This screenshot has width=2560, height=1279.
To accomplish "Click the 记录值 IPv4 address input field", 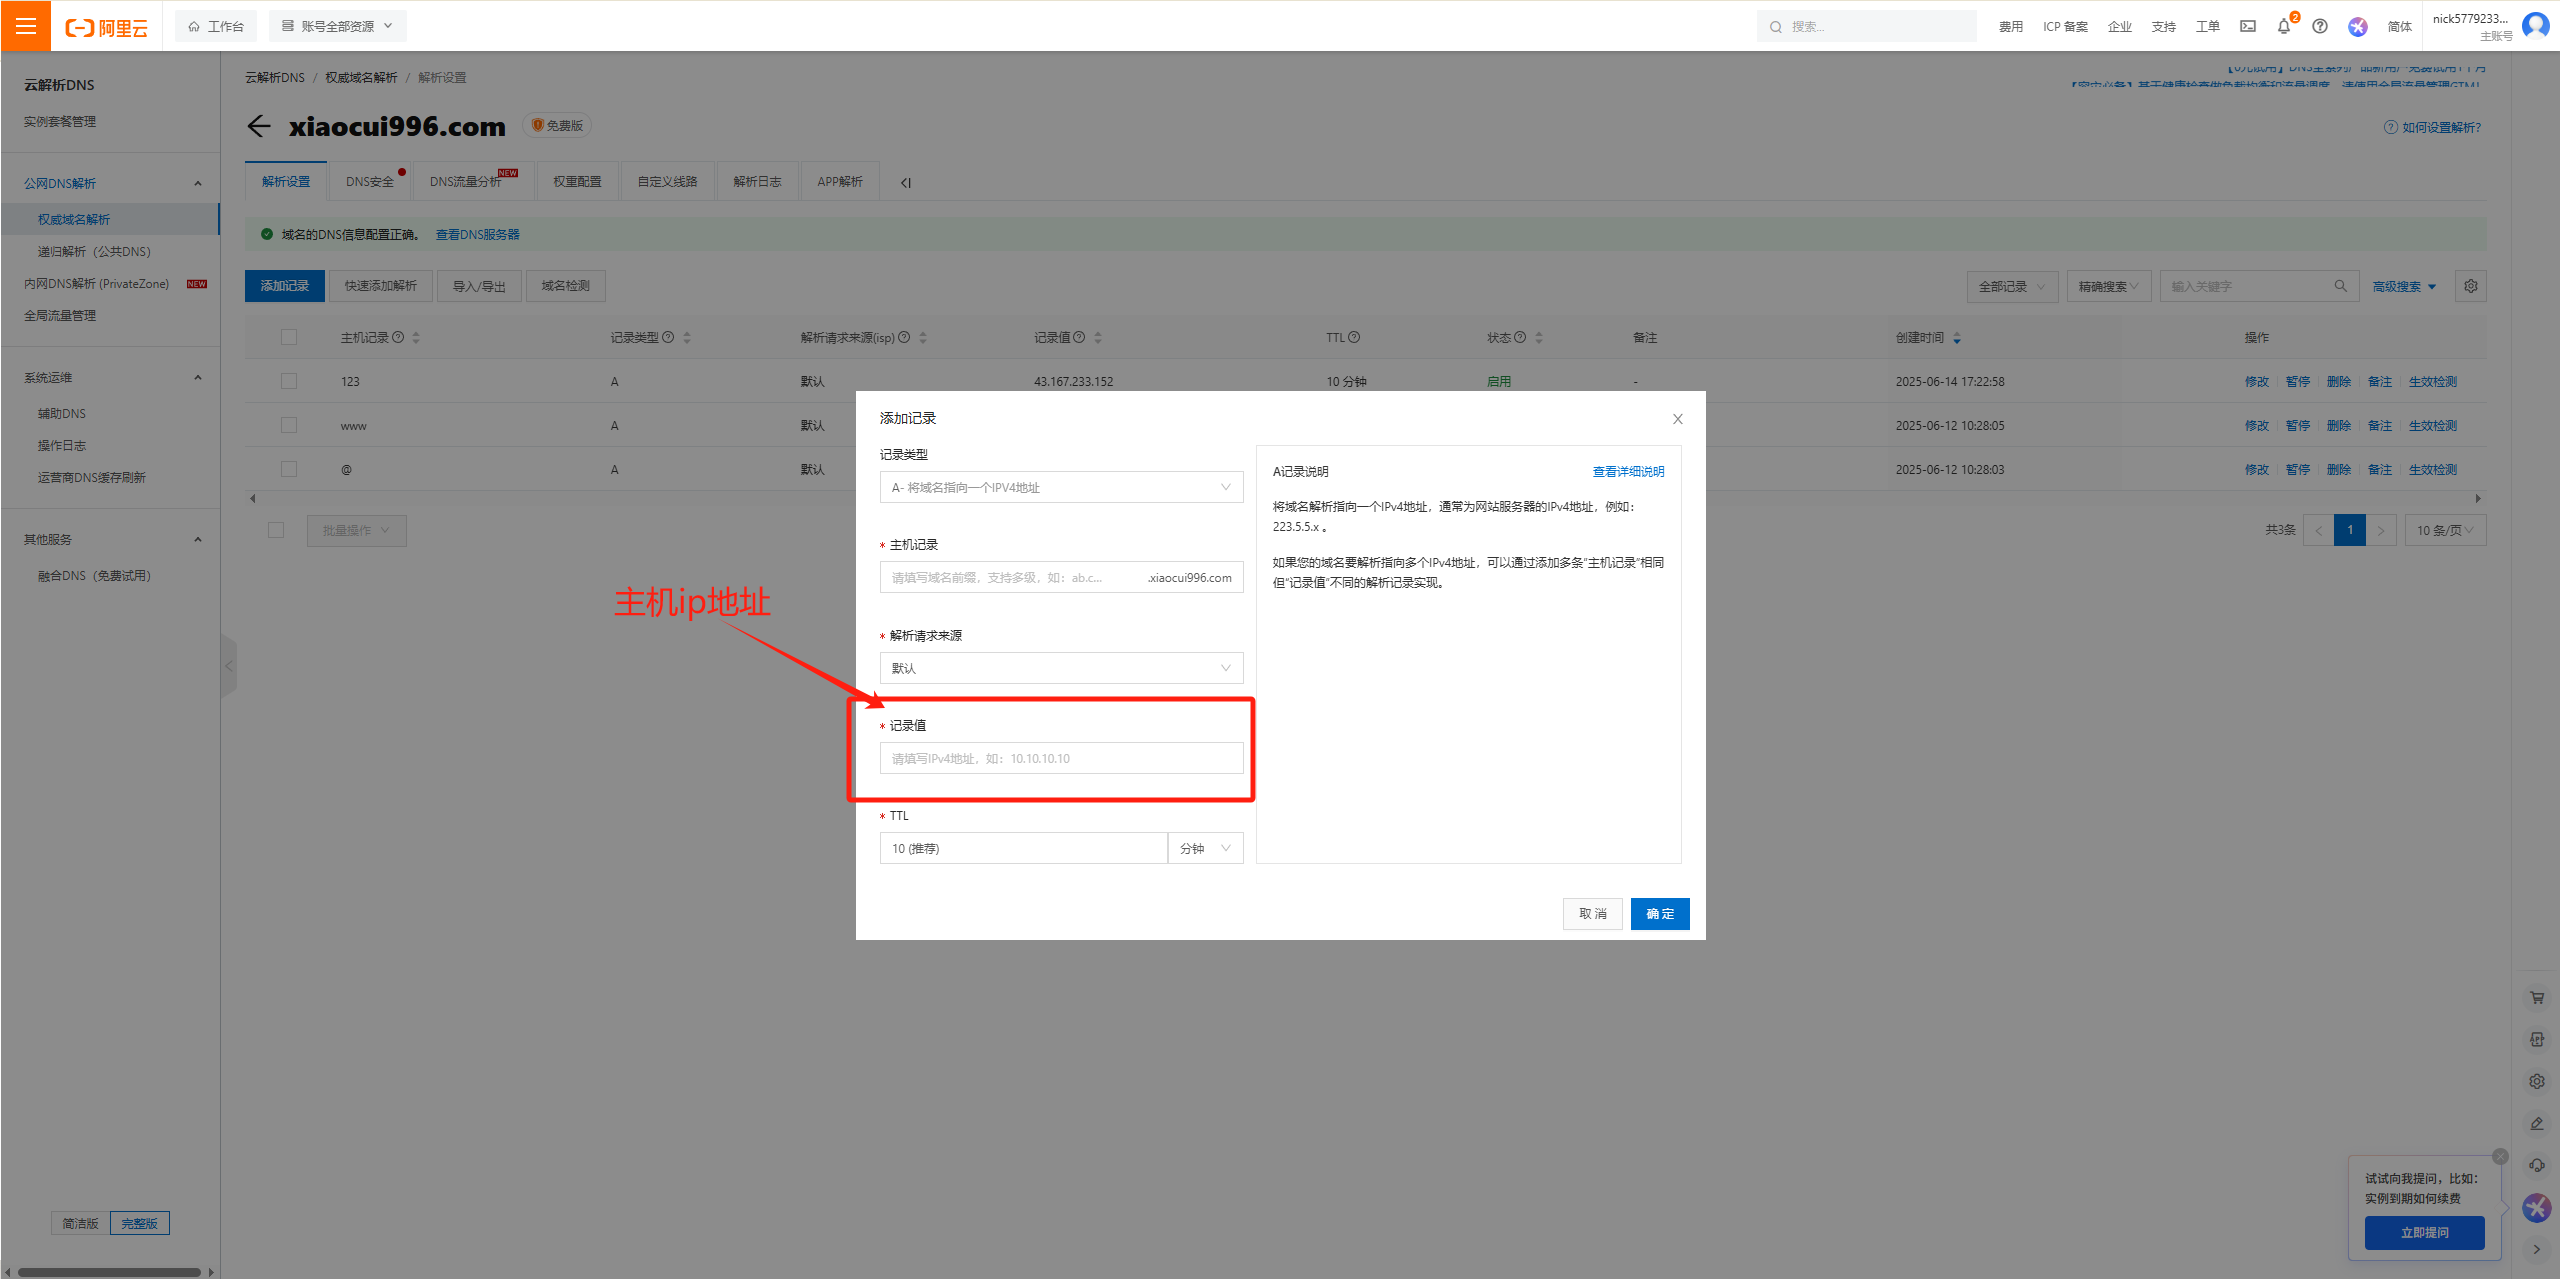I will 1060,758.
